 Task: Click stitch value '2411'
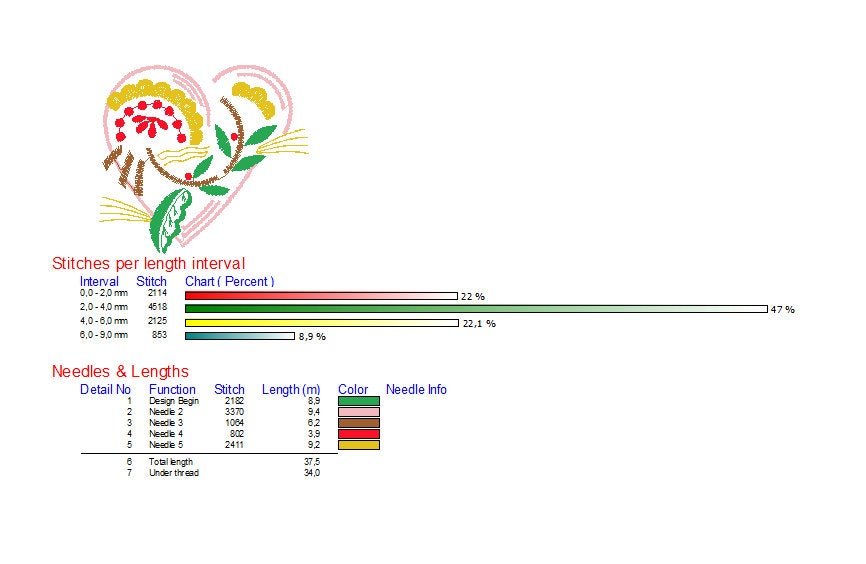[x=234, y=445]
